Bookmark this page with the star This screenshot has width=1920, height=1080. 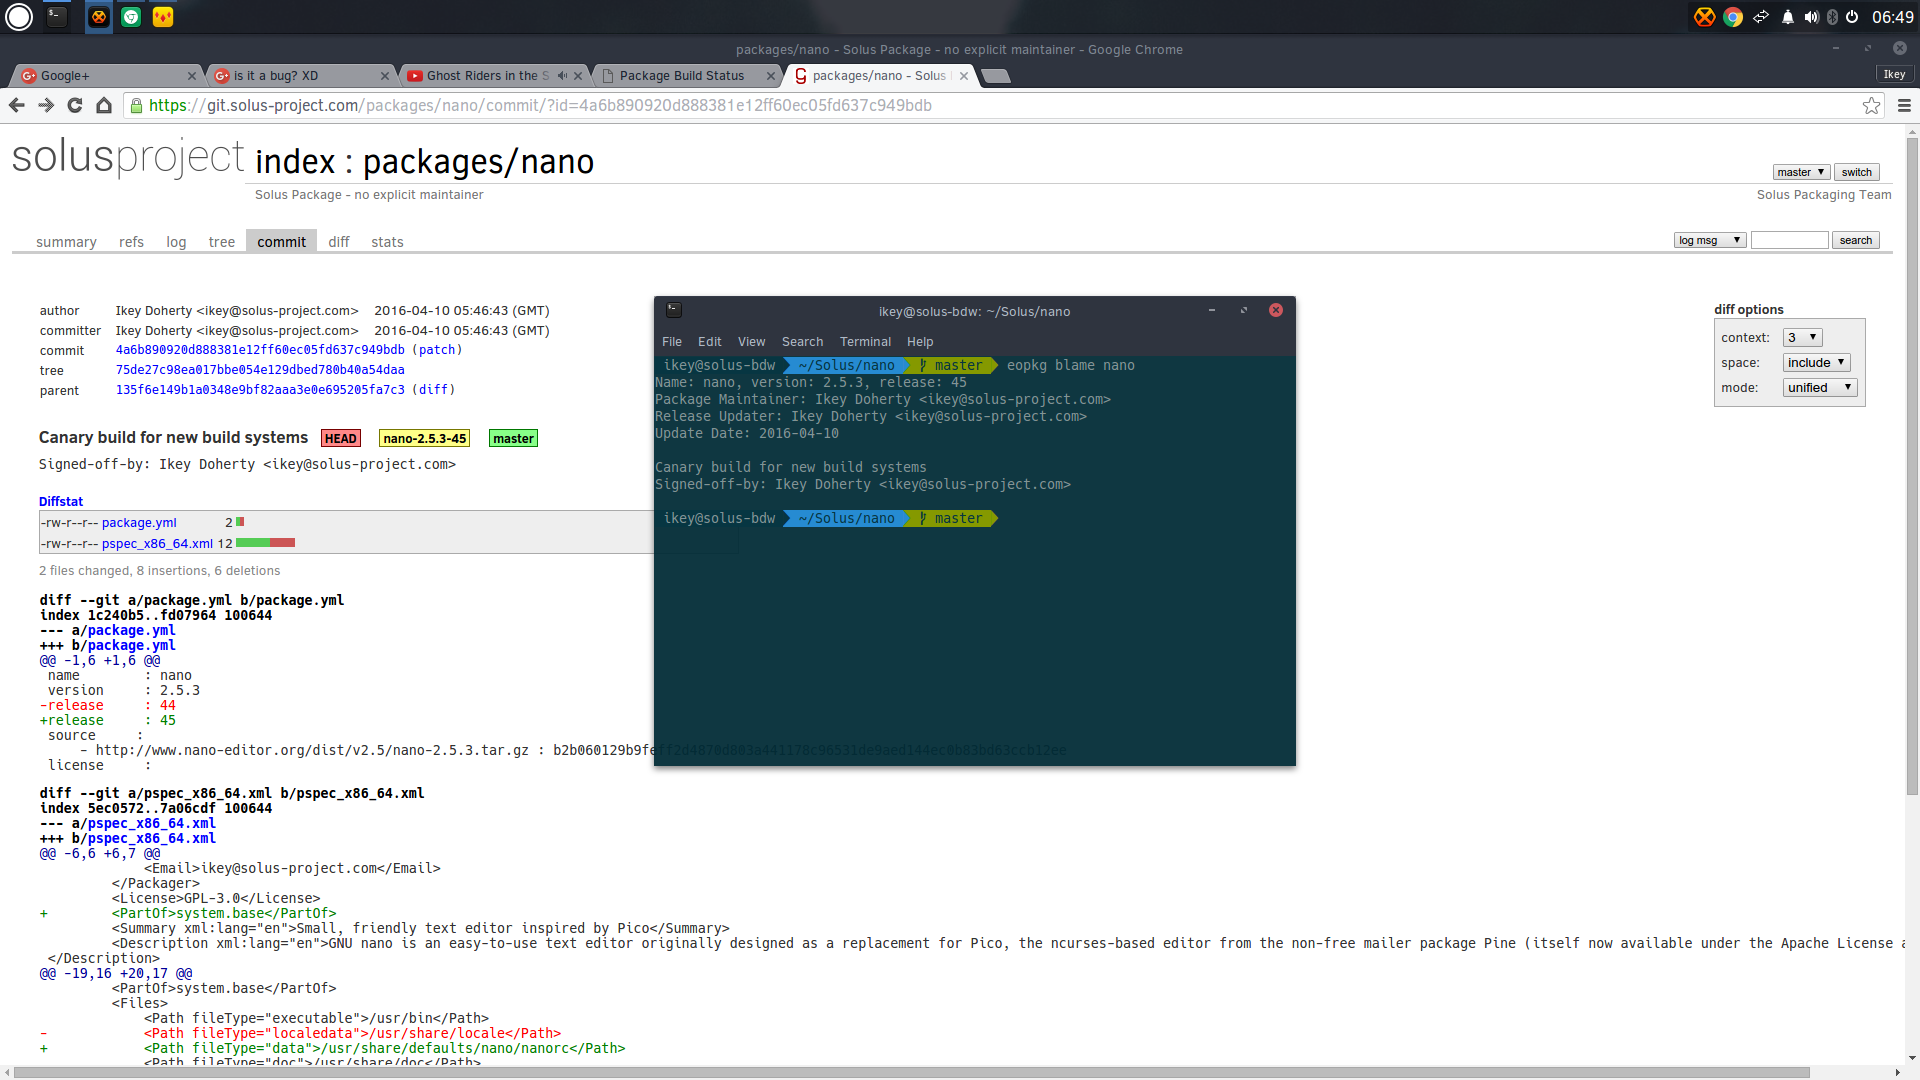click(x=1871, y=105)
